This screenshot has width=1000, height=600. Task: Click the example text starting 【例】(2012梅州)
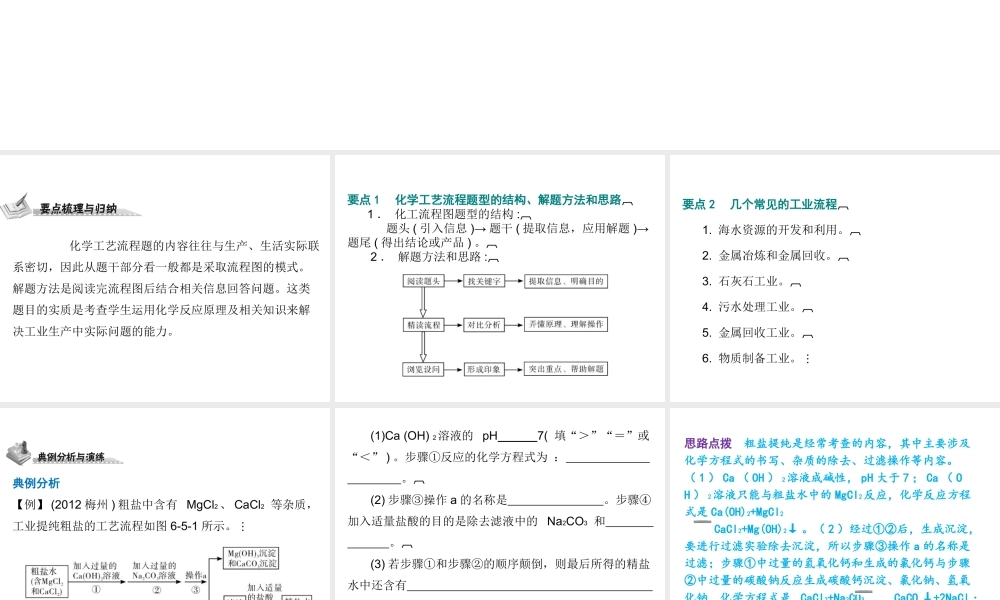[163, 515]
